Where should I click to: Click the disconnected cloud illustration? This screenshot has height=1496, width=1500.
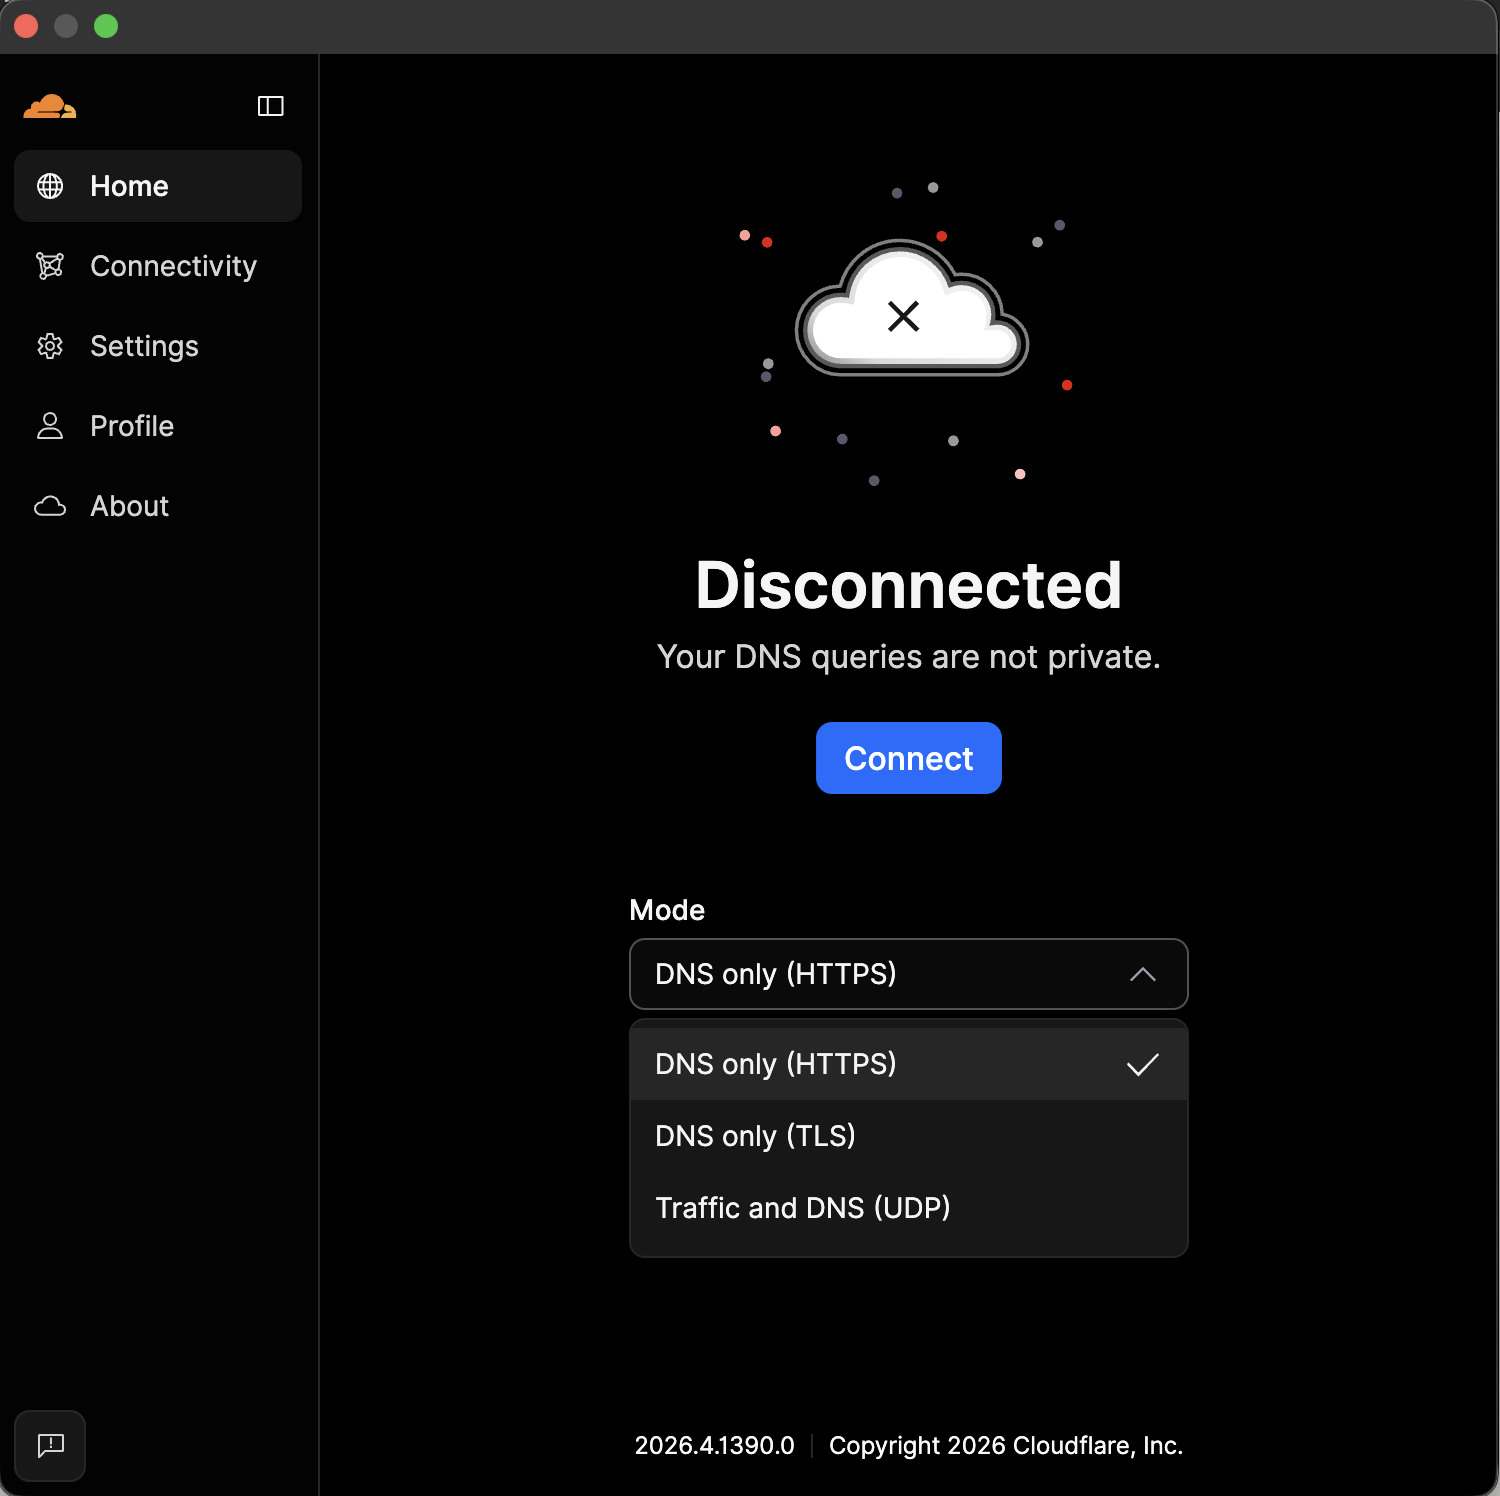pos(911,308)
